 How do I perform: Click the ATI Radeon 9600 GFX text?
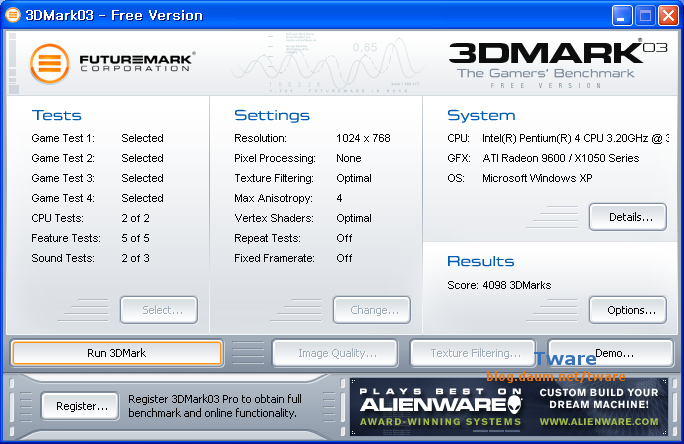(561, 158)
